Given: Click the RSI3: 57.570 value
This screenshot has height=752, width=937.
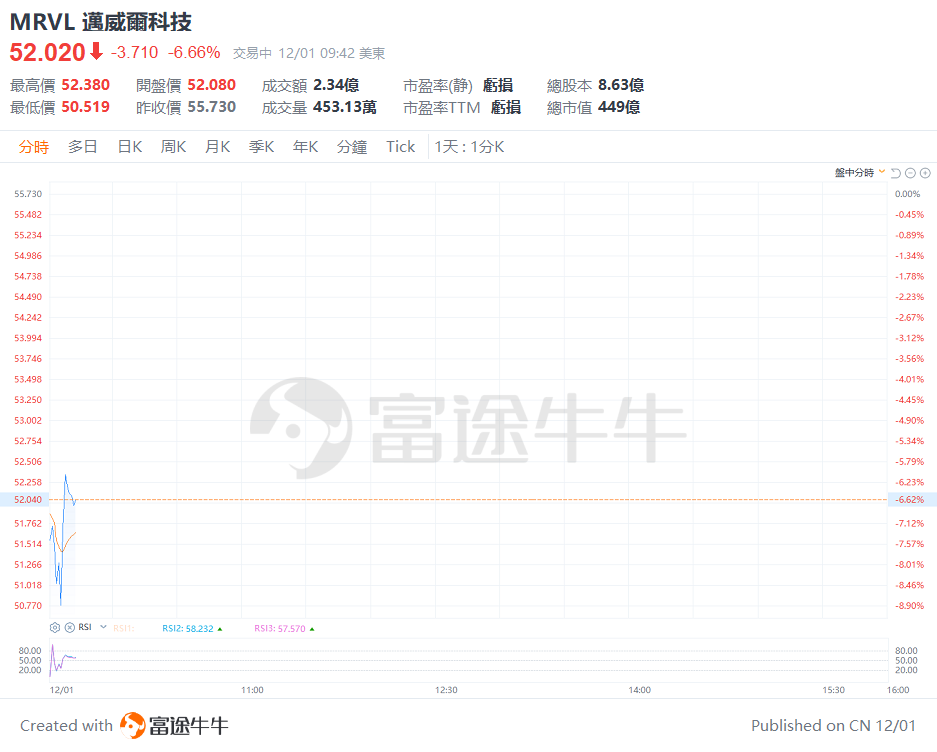Looking at the screenshot, I should (x=280, y=628).
